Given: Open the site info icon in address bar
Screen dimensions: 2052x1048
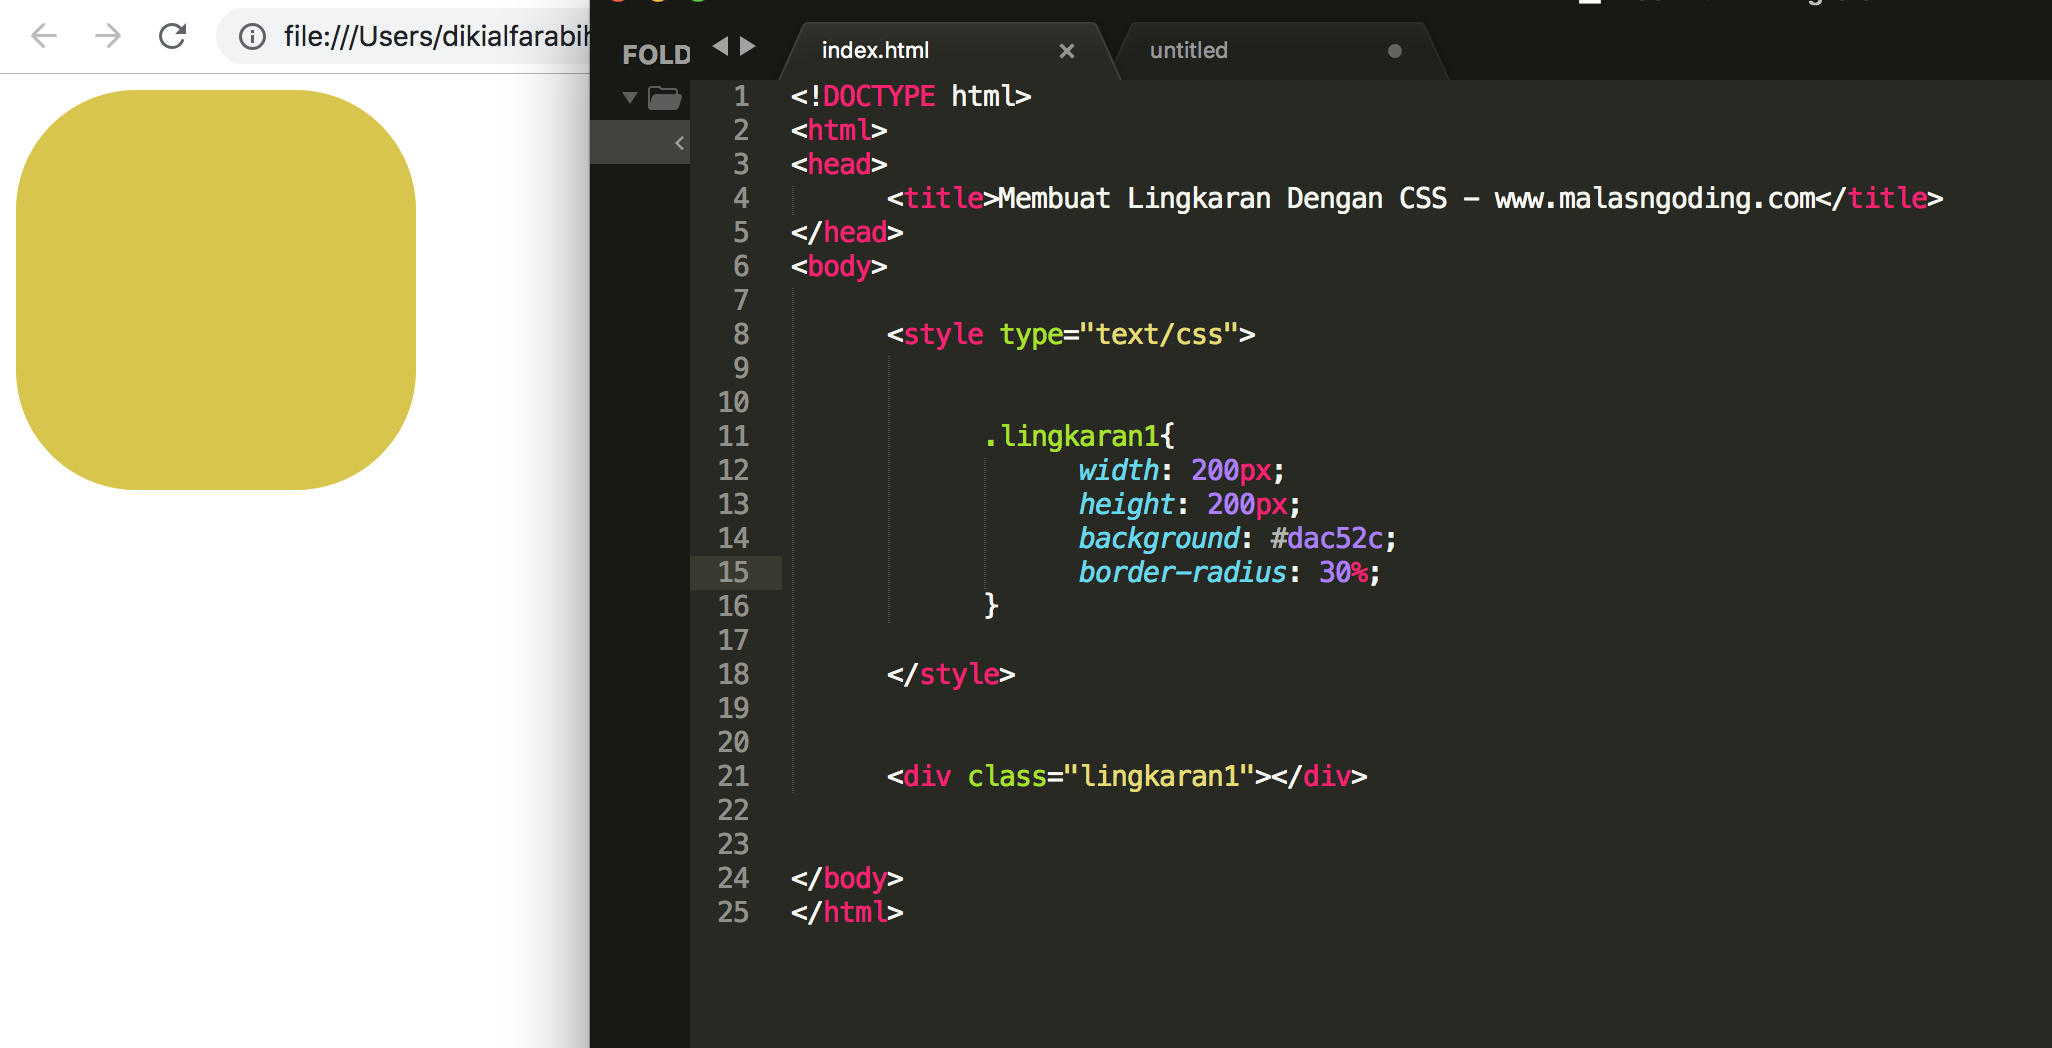Looking at the screenshot, I should 252,37.
